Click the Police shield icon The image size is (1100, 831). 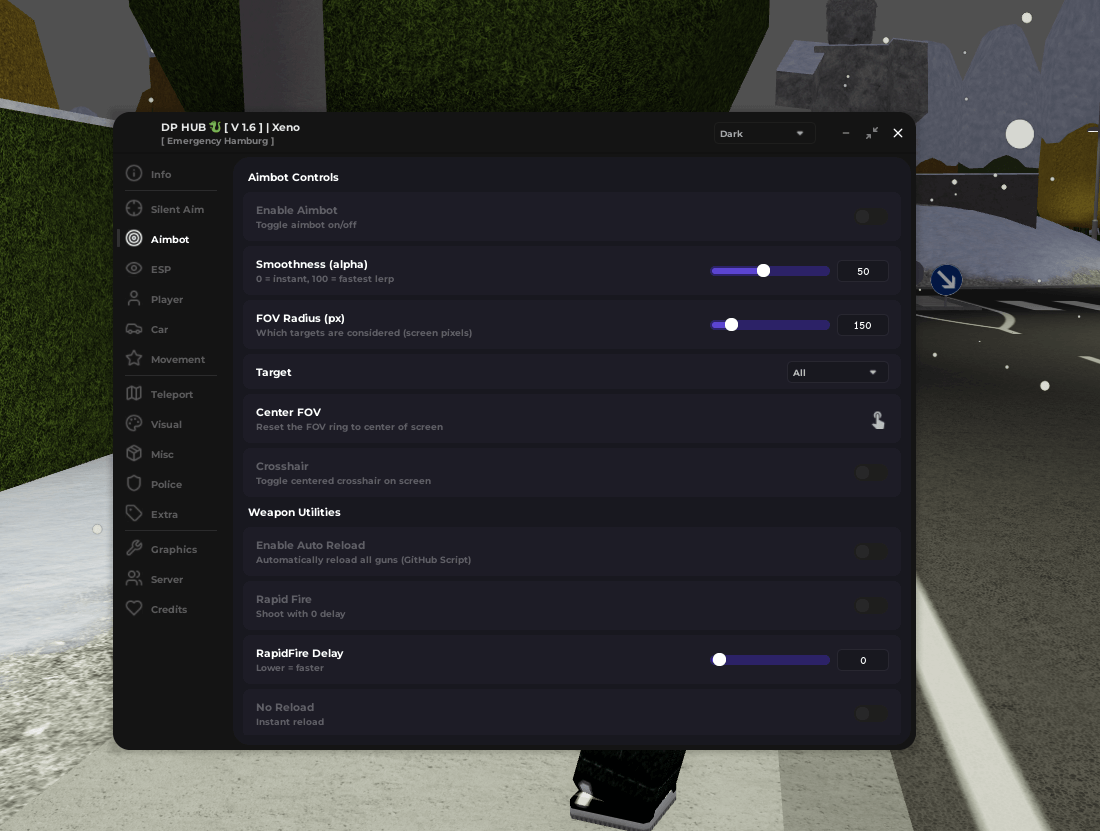134,484
